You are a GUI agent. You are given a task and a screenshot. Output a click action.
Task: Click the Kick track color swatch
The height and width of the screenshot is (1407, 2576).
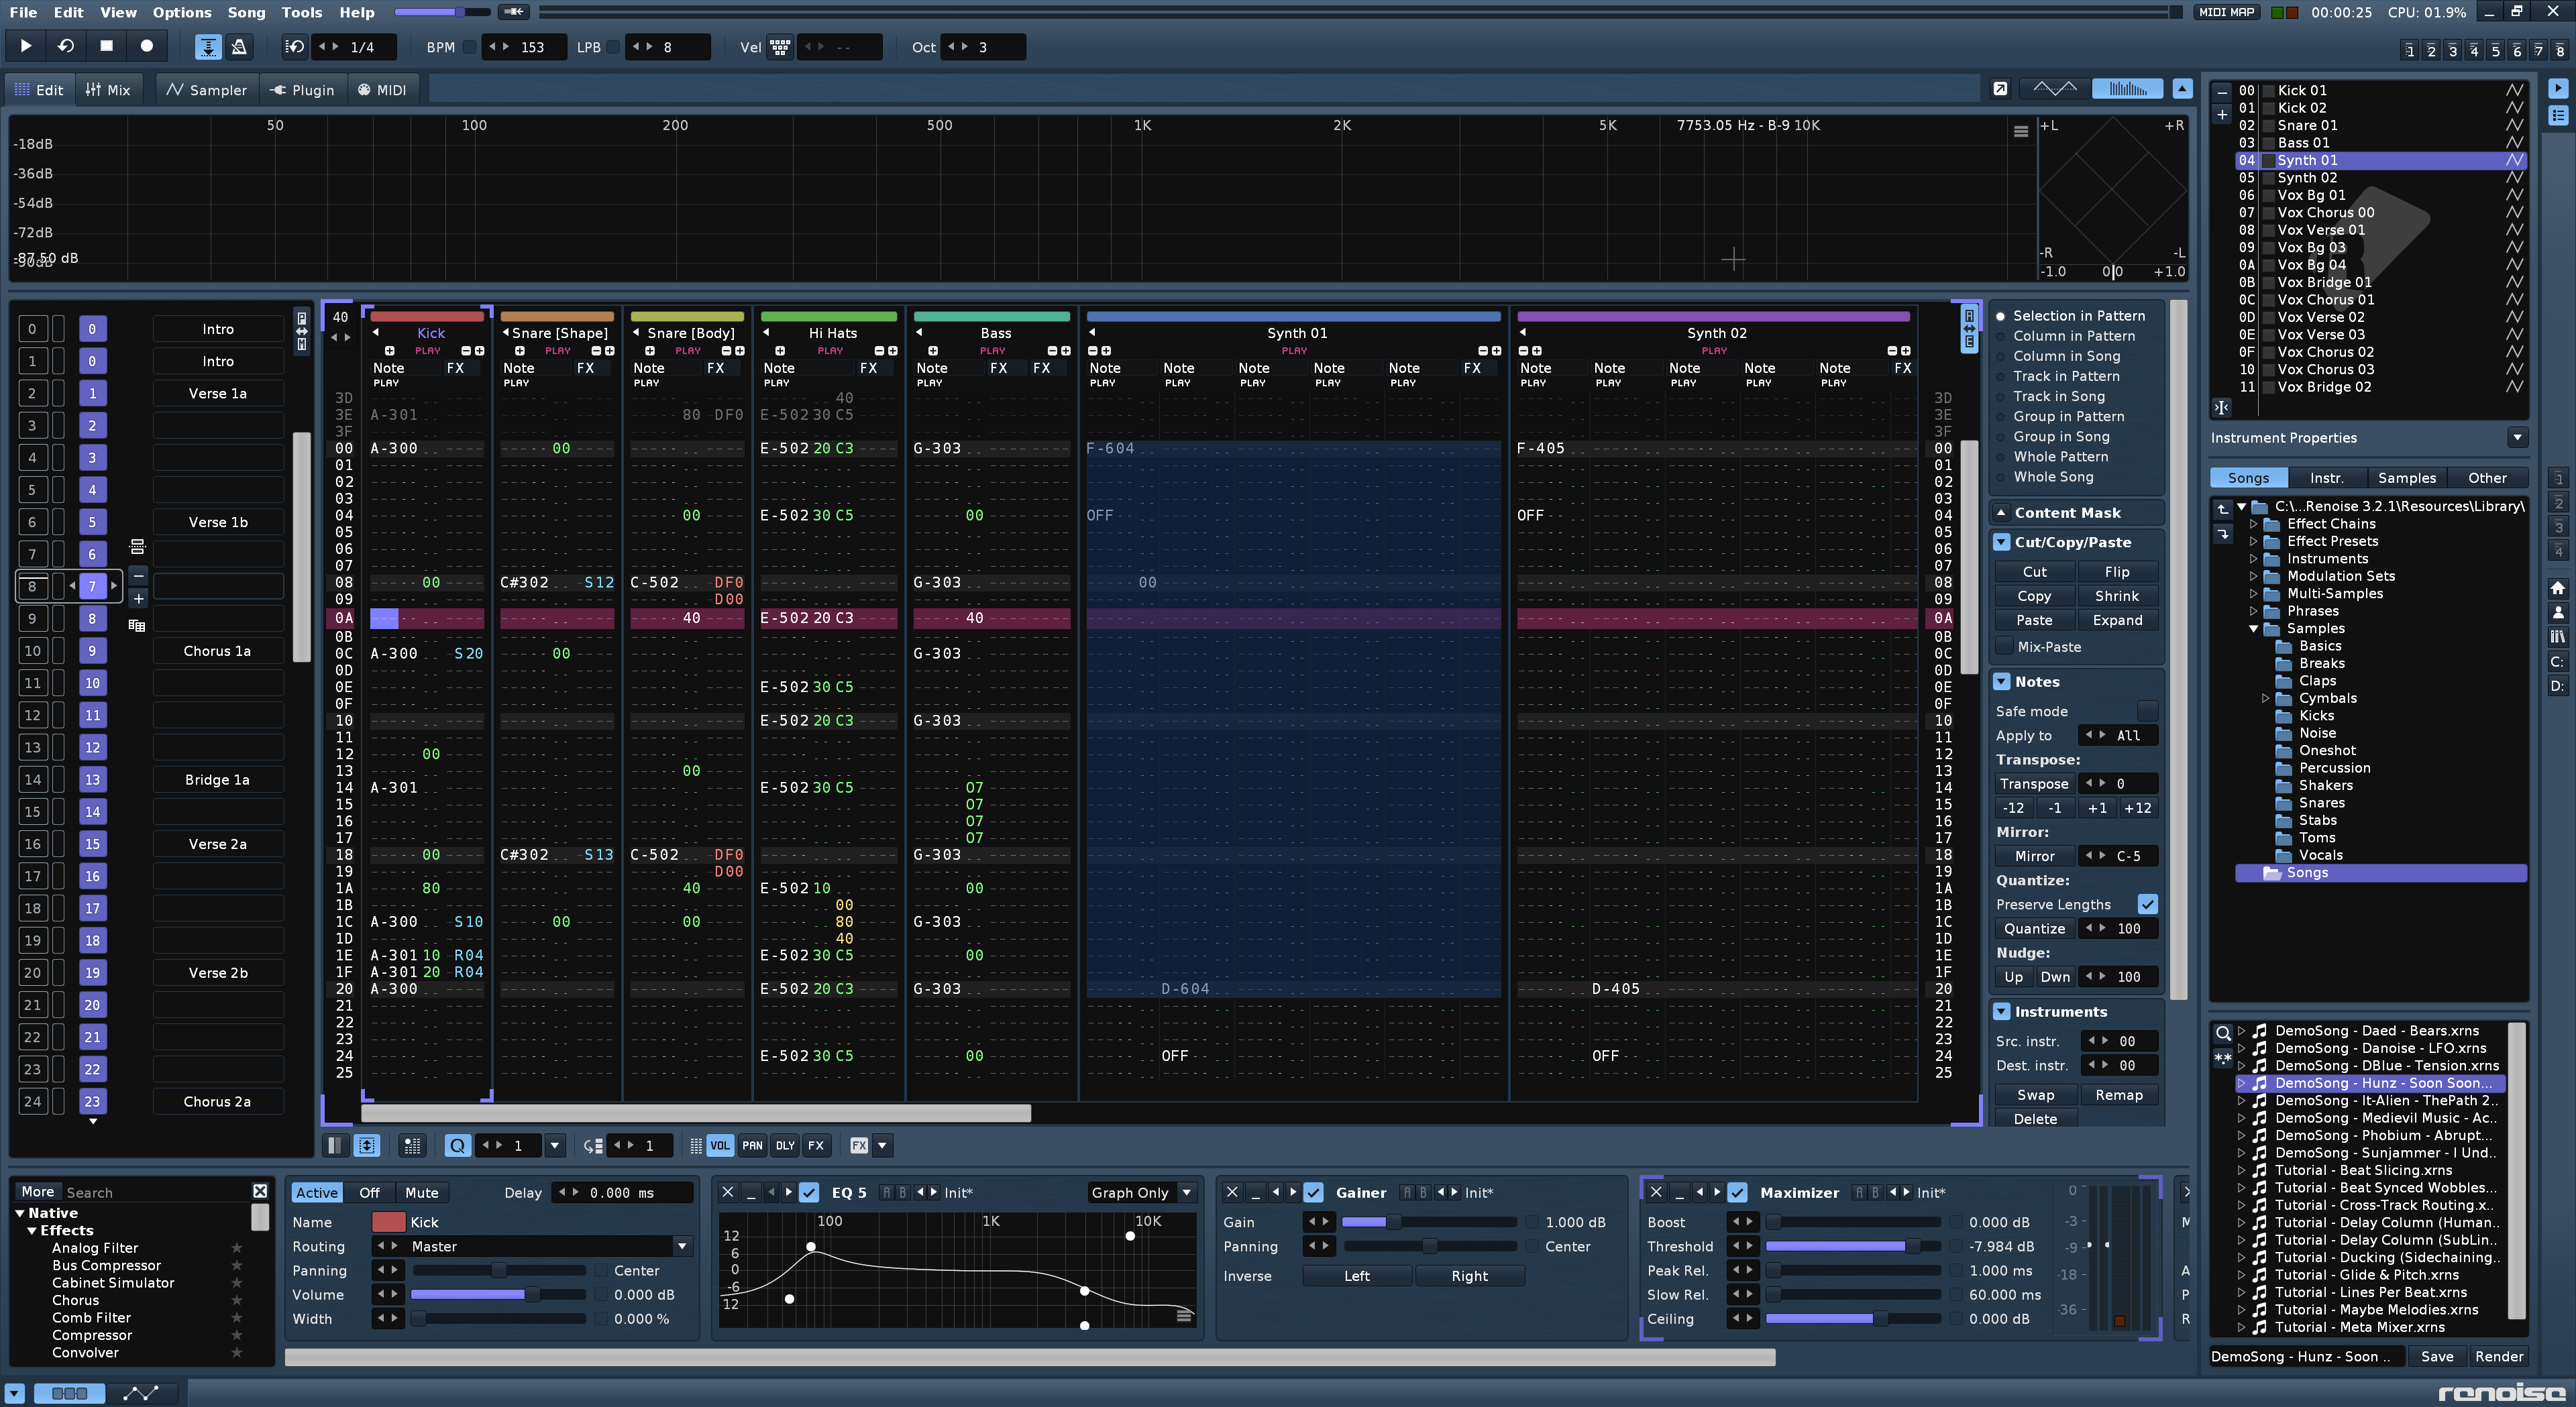[388, 1222]
